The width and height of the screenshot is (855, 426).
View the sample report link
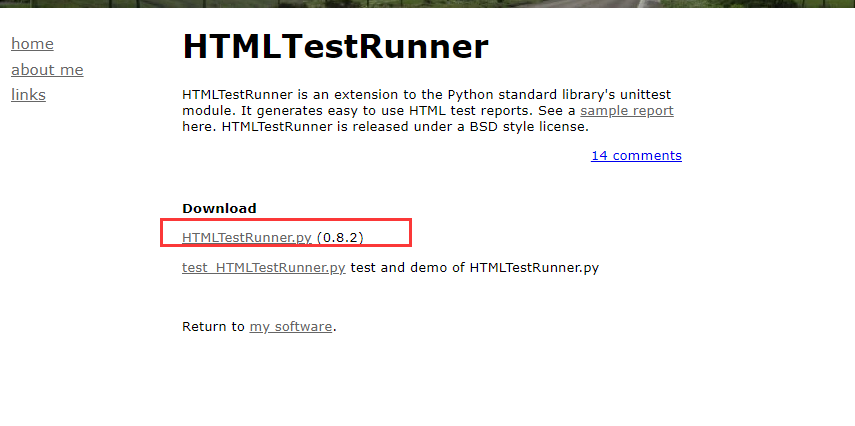pos(627,111)
